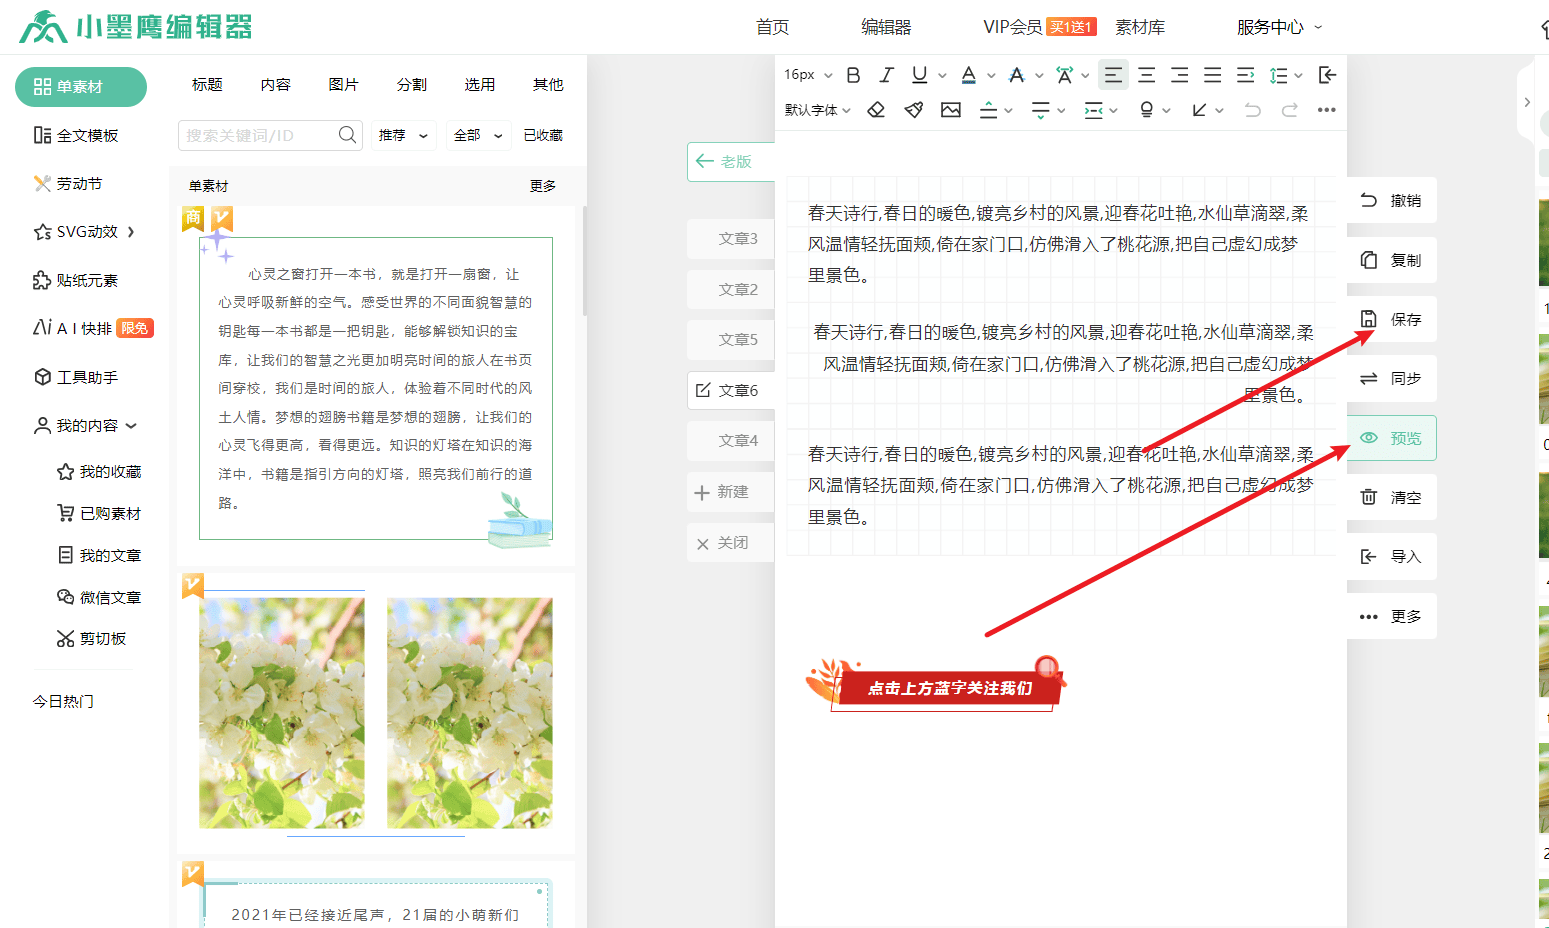Toggle italic text formatting
The image size is (1549, 928).
click(886, 75)
